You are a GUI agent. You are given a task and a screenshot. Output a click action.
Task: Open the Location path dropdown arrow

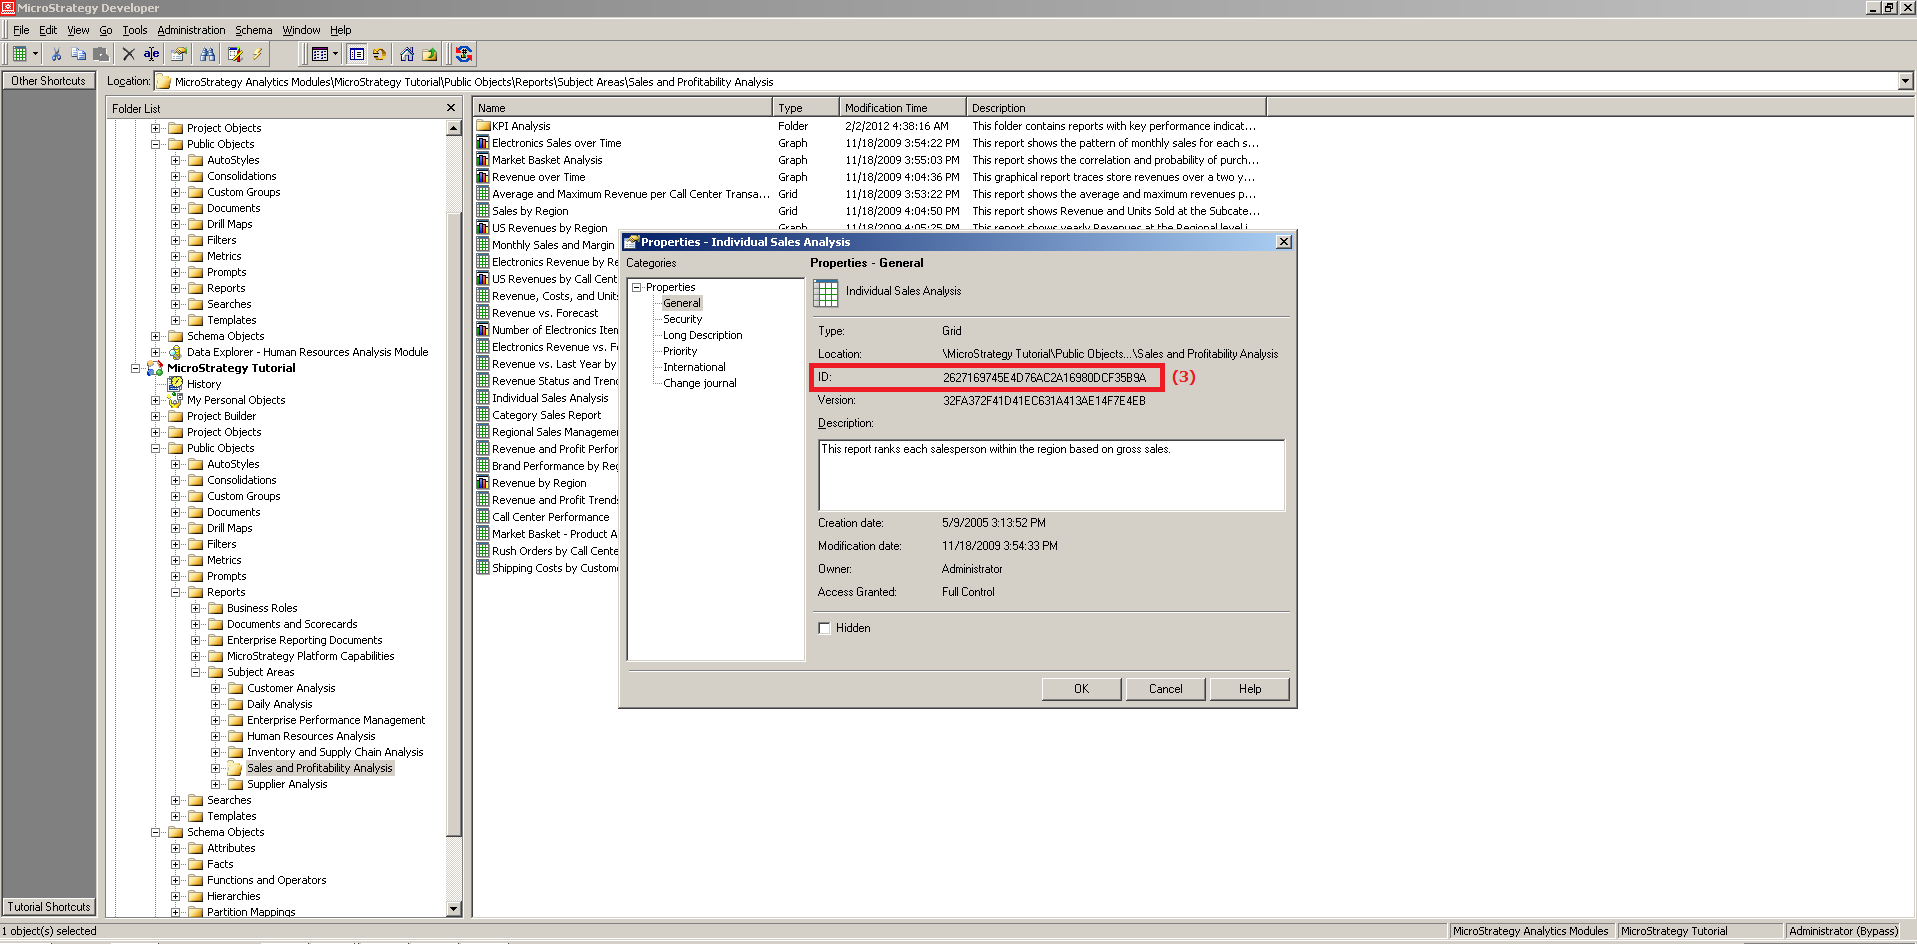coord(1904,81)
